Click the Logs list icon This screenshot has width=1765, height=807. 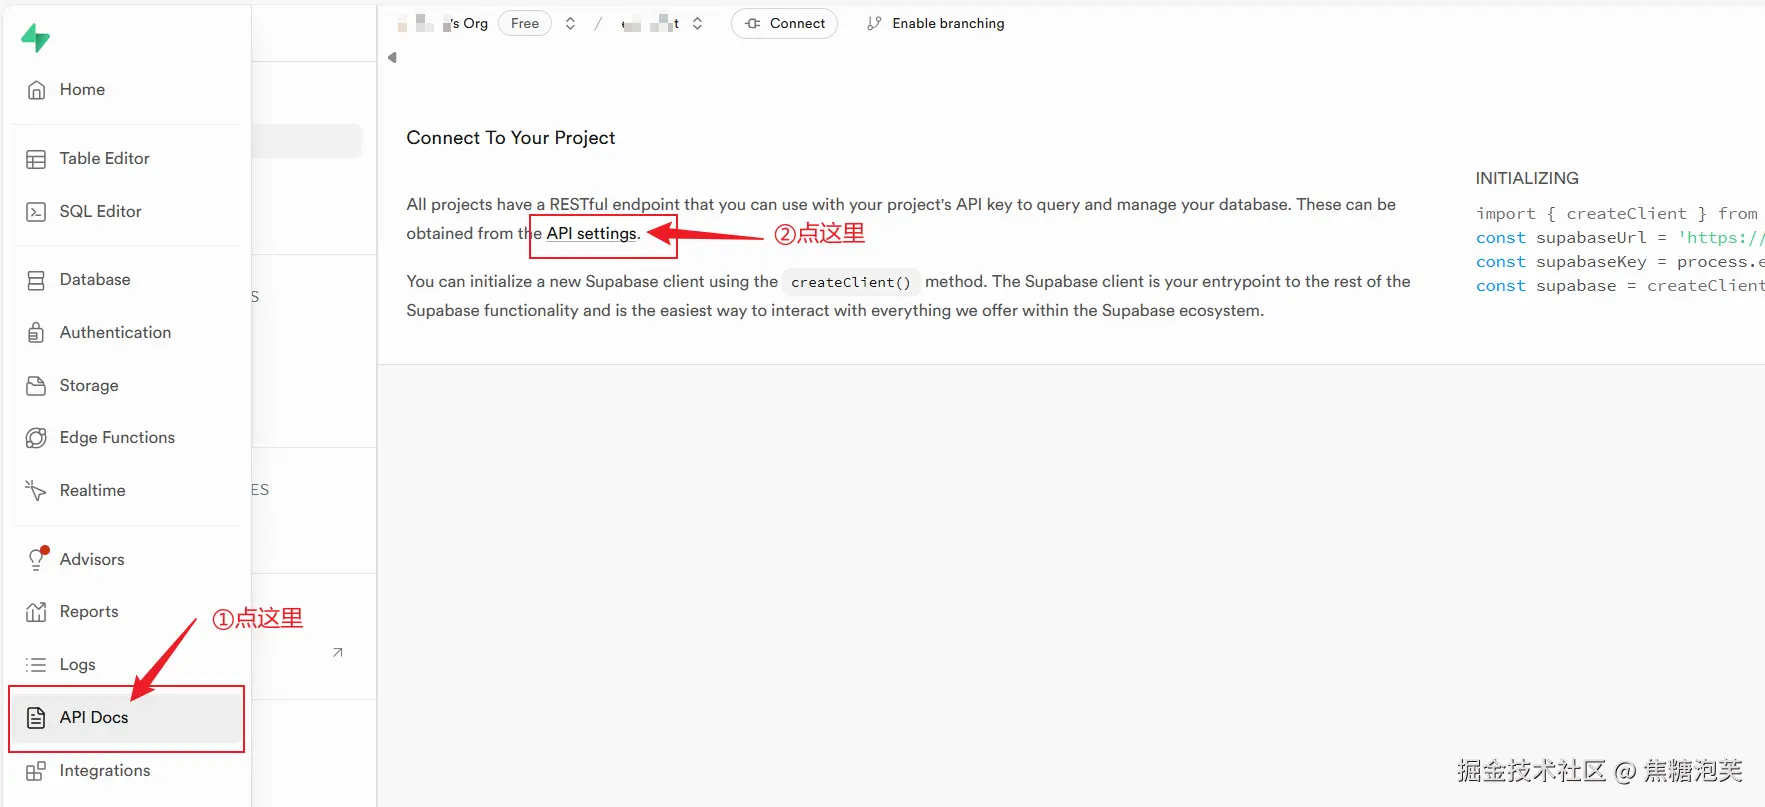pyautogui.click(x=36, y=665)
